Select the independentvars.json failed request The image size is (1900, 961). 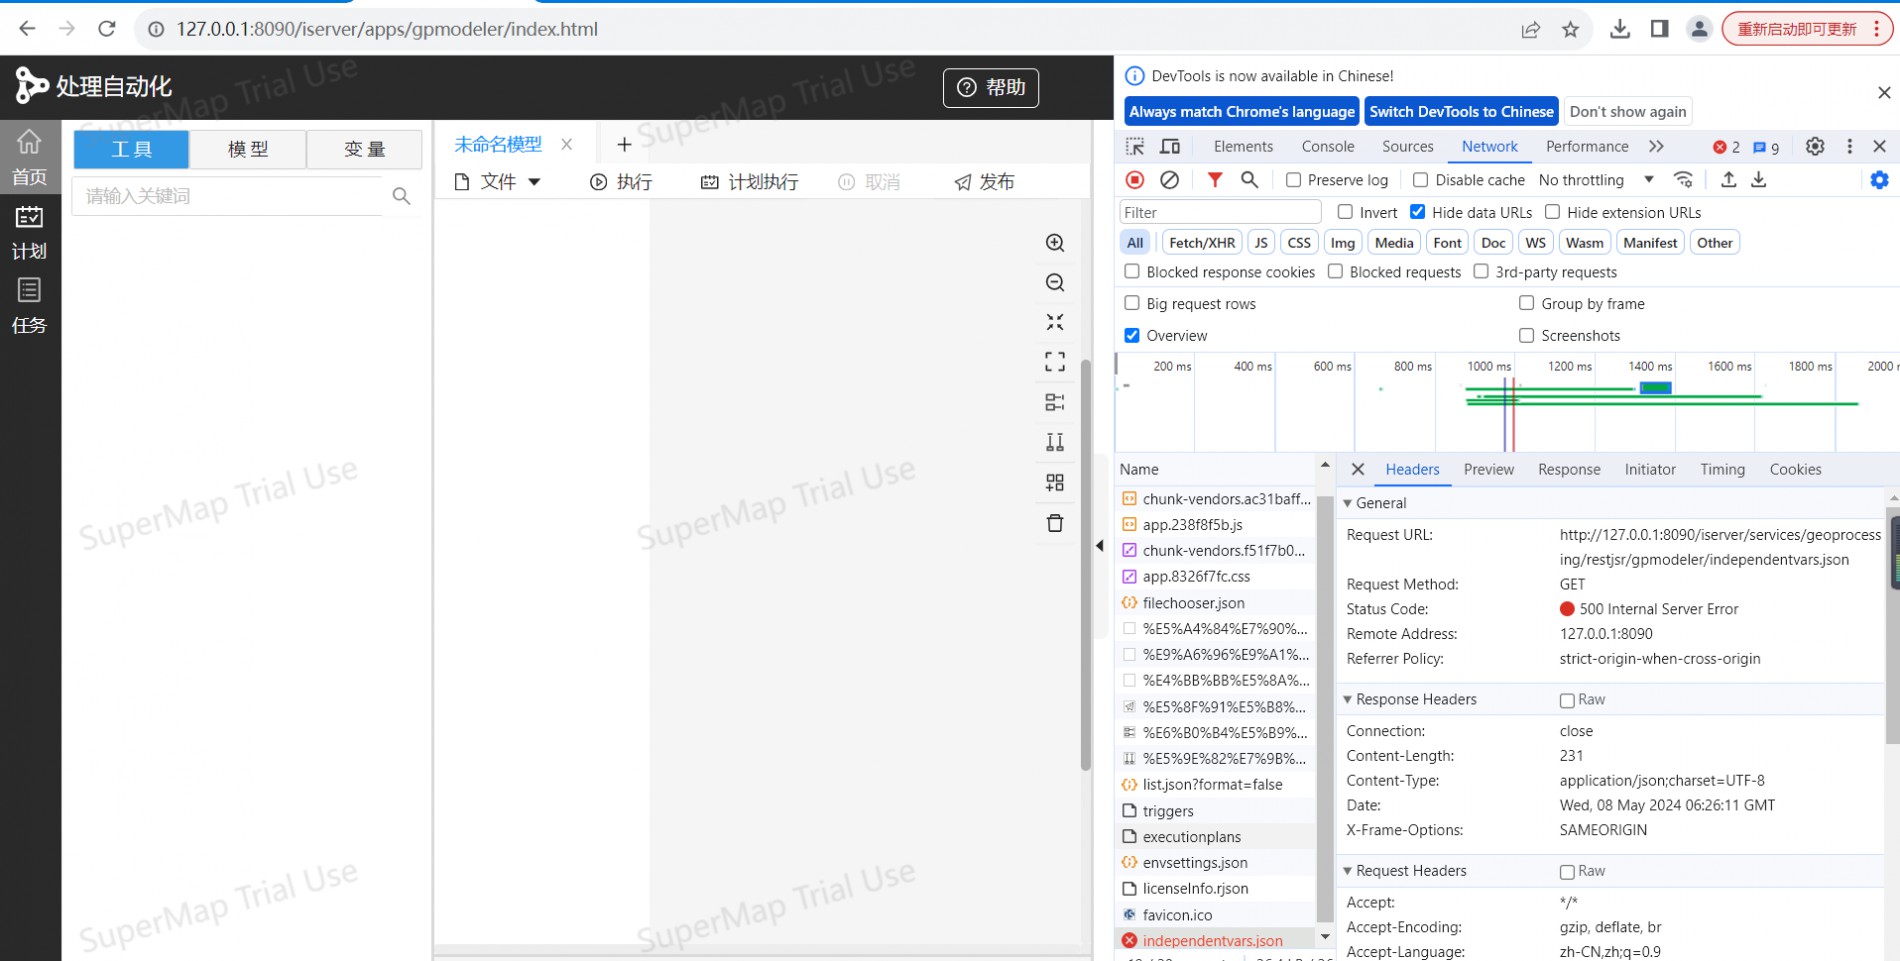click(x=1213, y=940)
